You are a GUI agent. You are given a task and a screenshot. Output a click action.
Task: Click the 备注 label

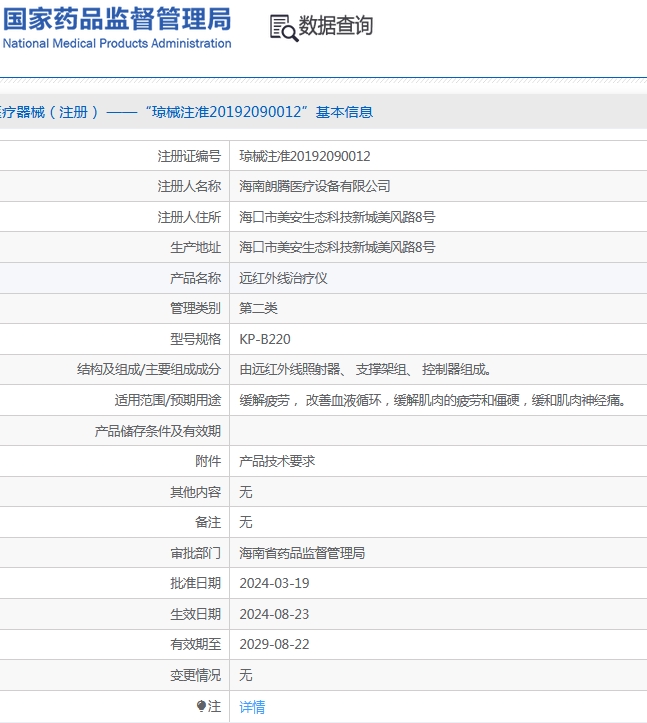(x=208, y=522)
